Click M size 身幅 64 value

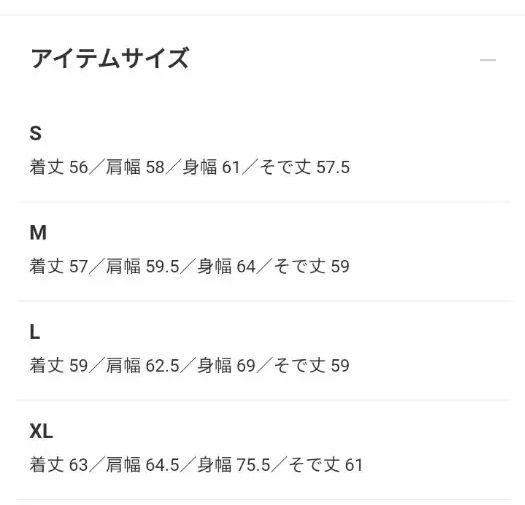(x=226, y=266)
